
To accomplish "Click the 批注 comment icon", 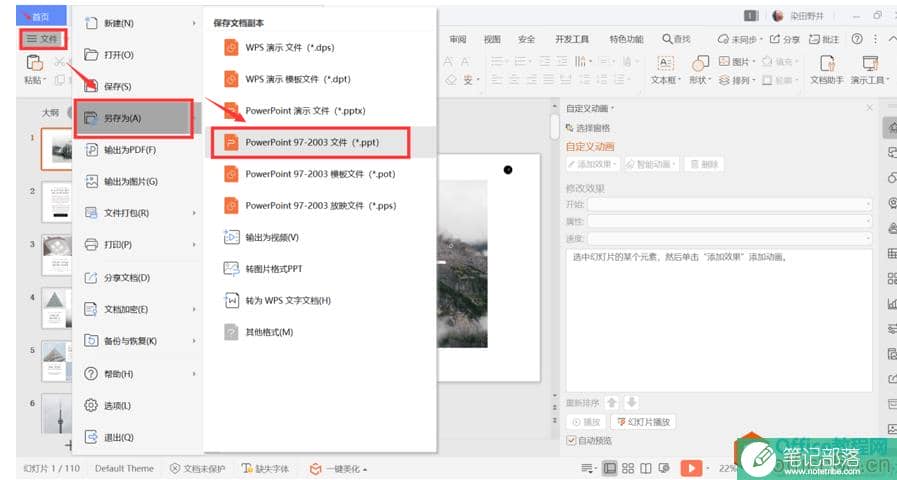I will [x=814, y=39].
